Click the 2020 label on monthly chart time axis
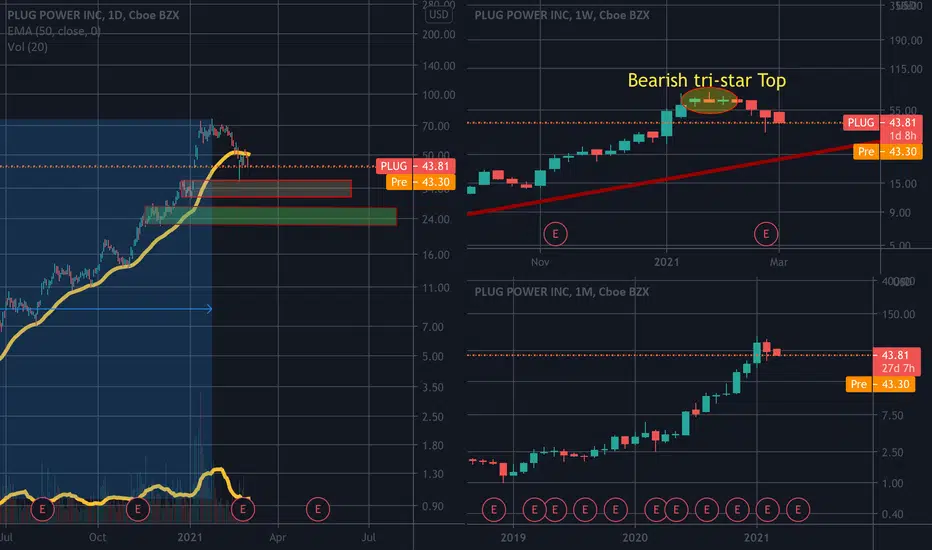This screenshot has width=932, height=550. pyautogui.click(x=635, y=538)
